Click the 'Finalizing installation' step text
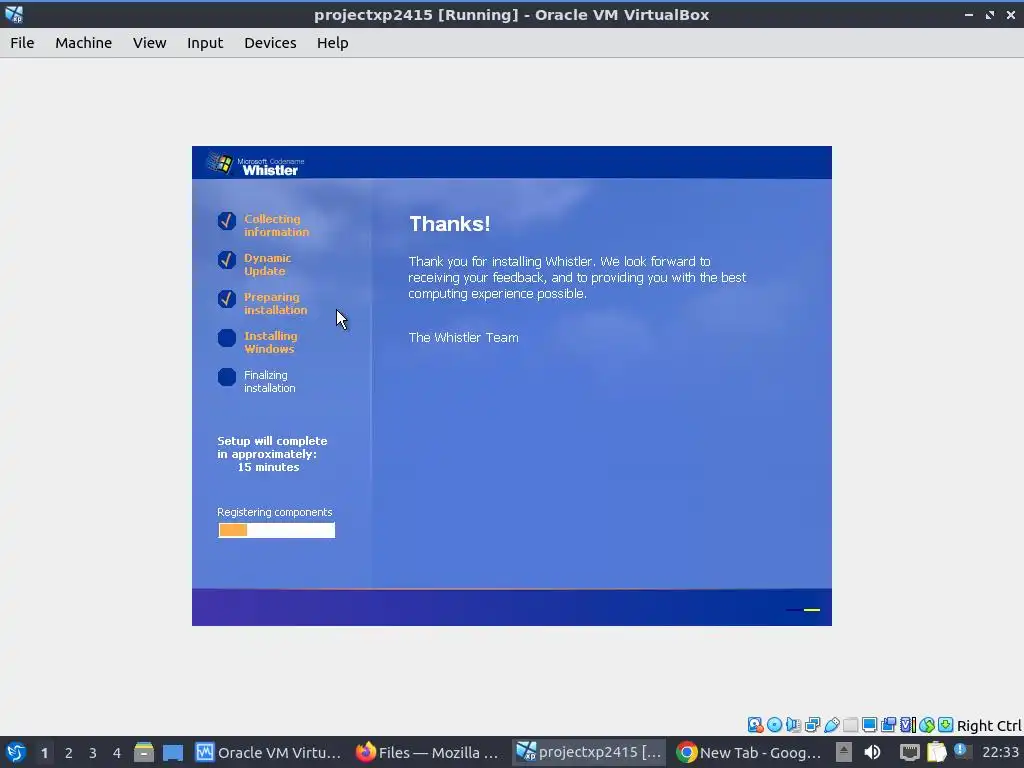Screen dimensions: 1024x768 tap(269, 381)
